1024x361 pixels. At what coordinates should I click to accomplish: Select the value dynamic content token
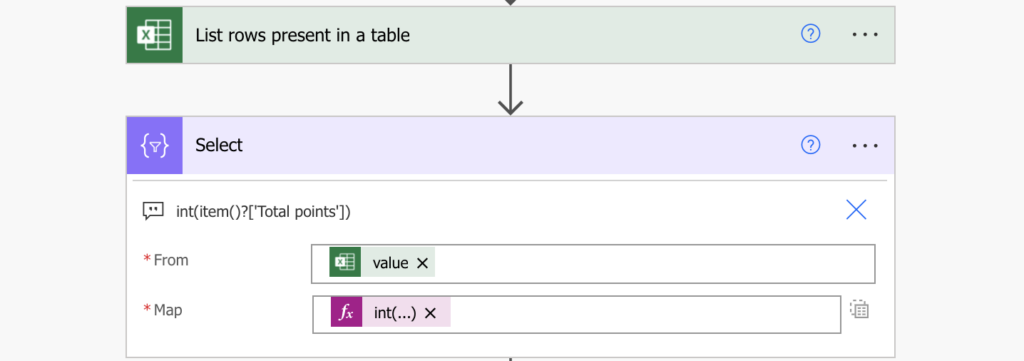click(390, 263)
